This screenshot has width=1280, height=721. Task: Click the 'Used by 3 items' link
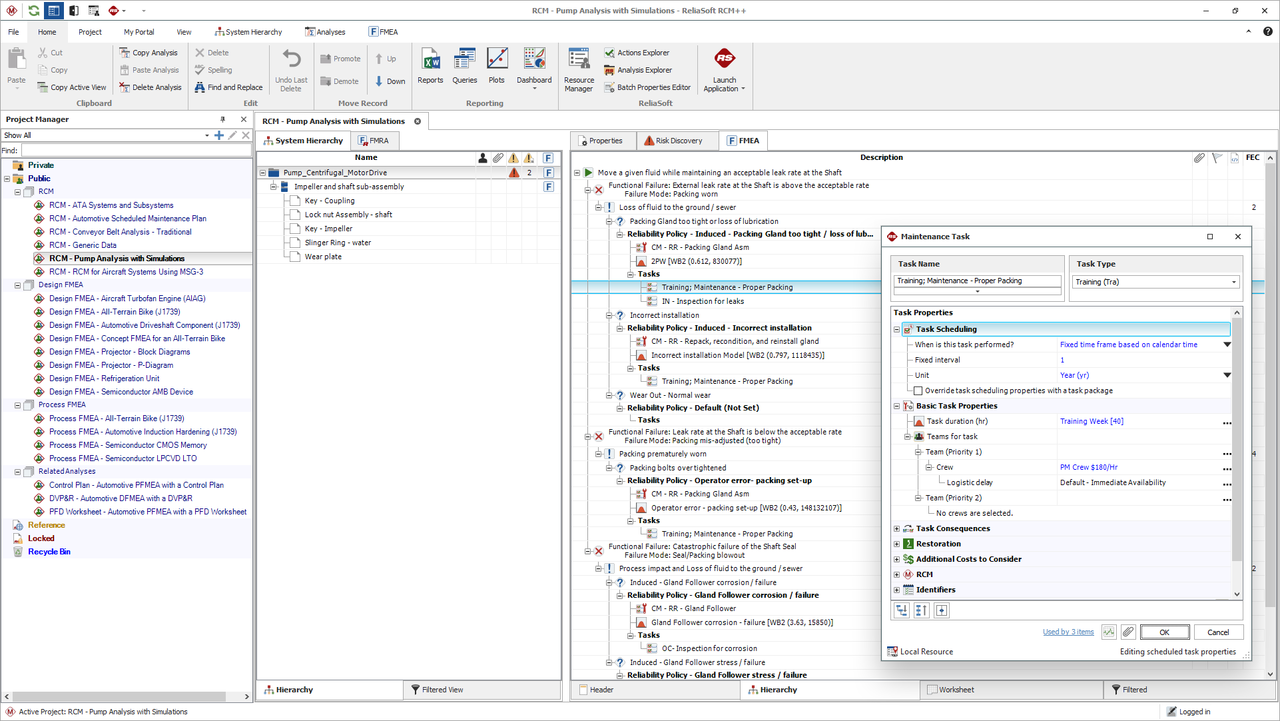click(1068, 632)
